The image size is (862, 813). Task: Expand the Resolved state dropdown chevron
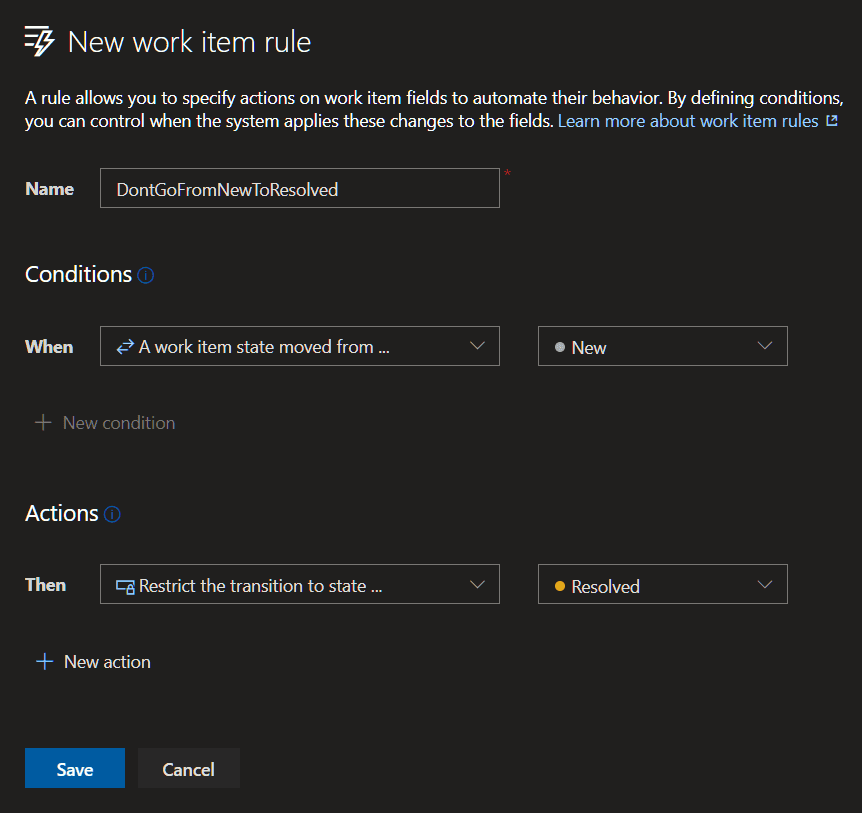[x=765, y=585]
